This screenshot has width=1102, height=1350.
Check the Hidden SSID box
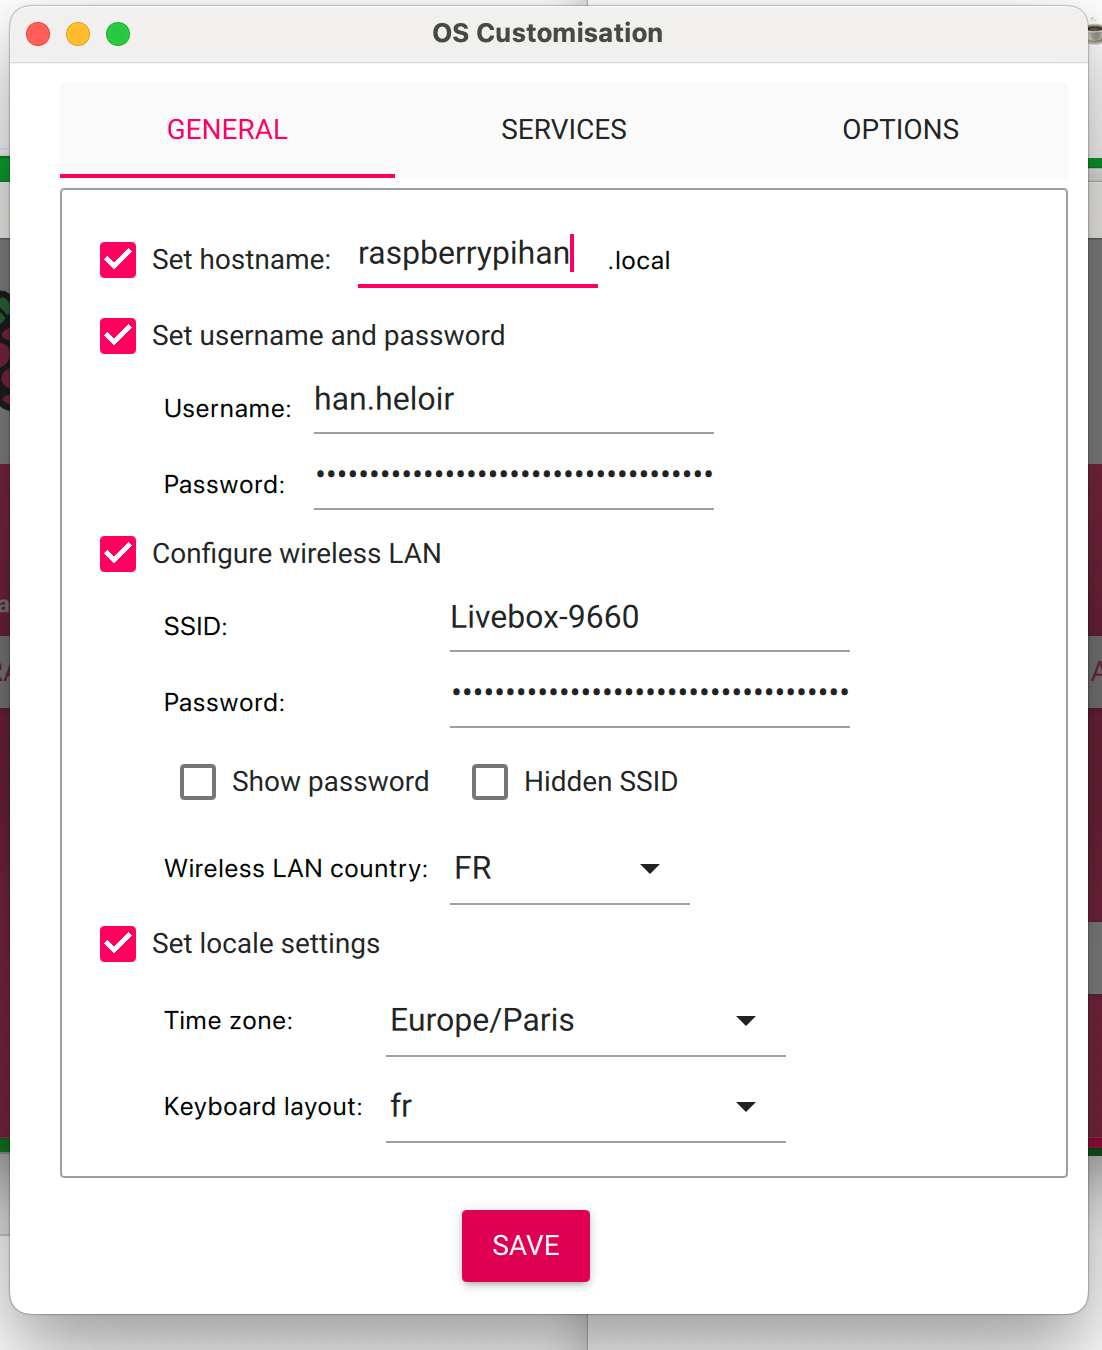click(490, 782)
